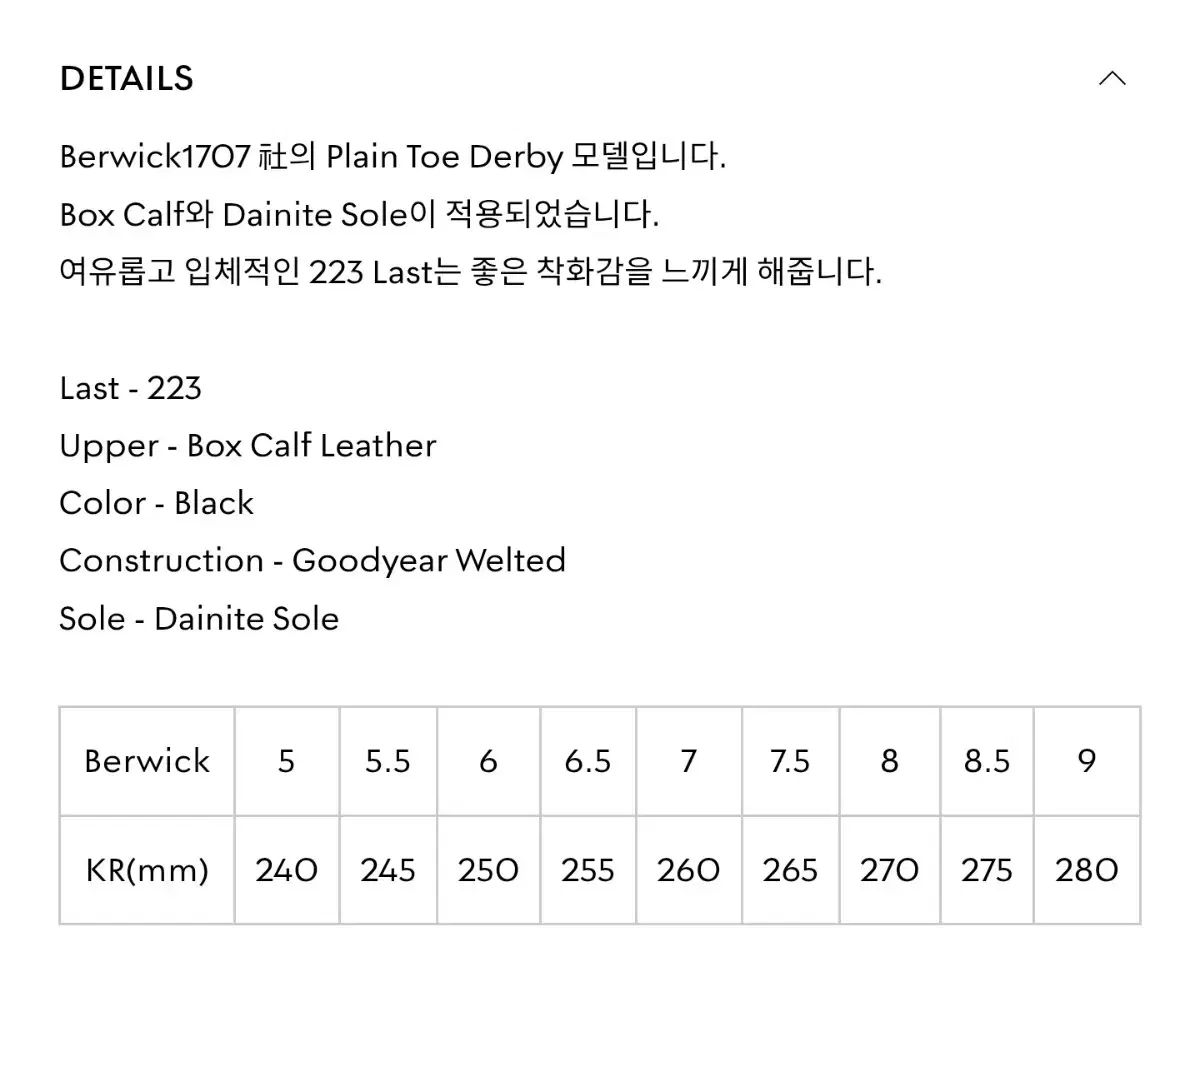The width and height of the screenshot is (1200, 1086).
Task: Click the Berwick row header cell
Action: pyautogui.click(x=147, y=761)
